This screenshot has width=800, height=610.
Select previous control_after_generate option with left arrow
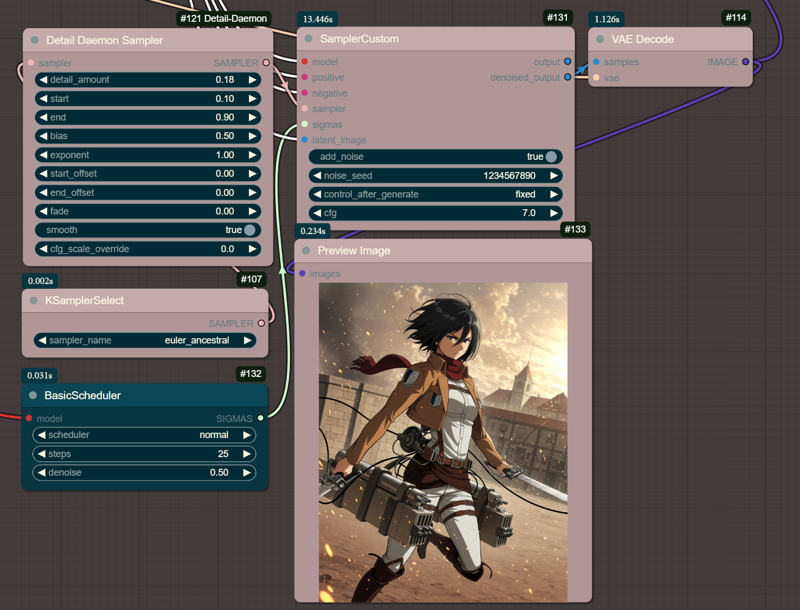pyautogui.click(x=317, y=194)
